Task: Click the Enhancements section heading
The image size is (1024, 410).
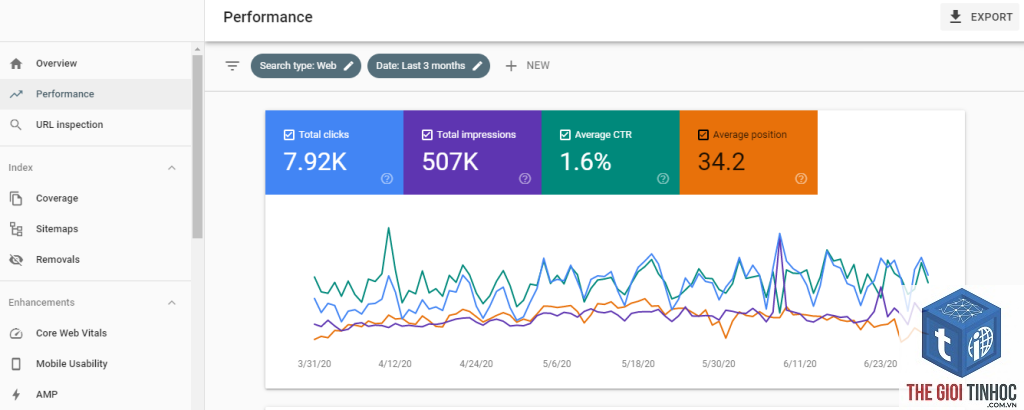Action: pyautogui.click(x=41, y=302)
